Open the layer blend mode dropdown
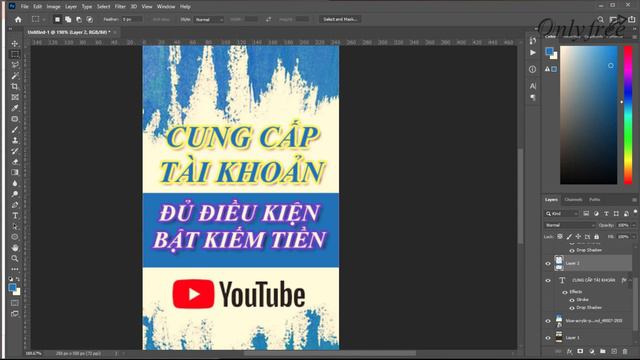 pos(569,225)
